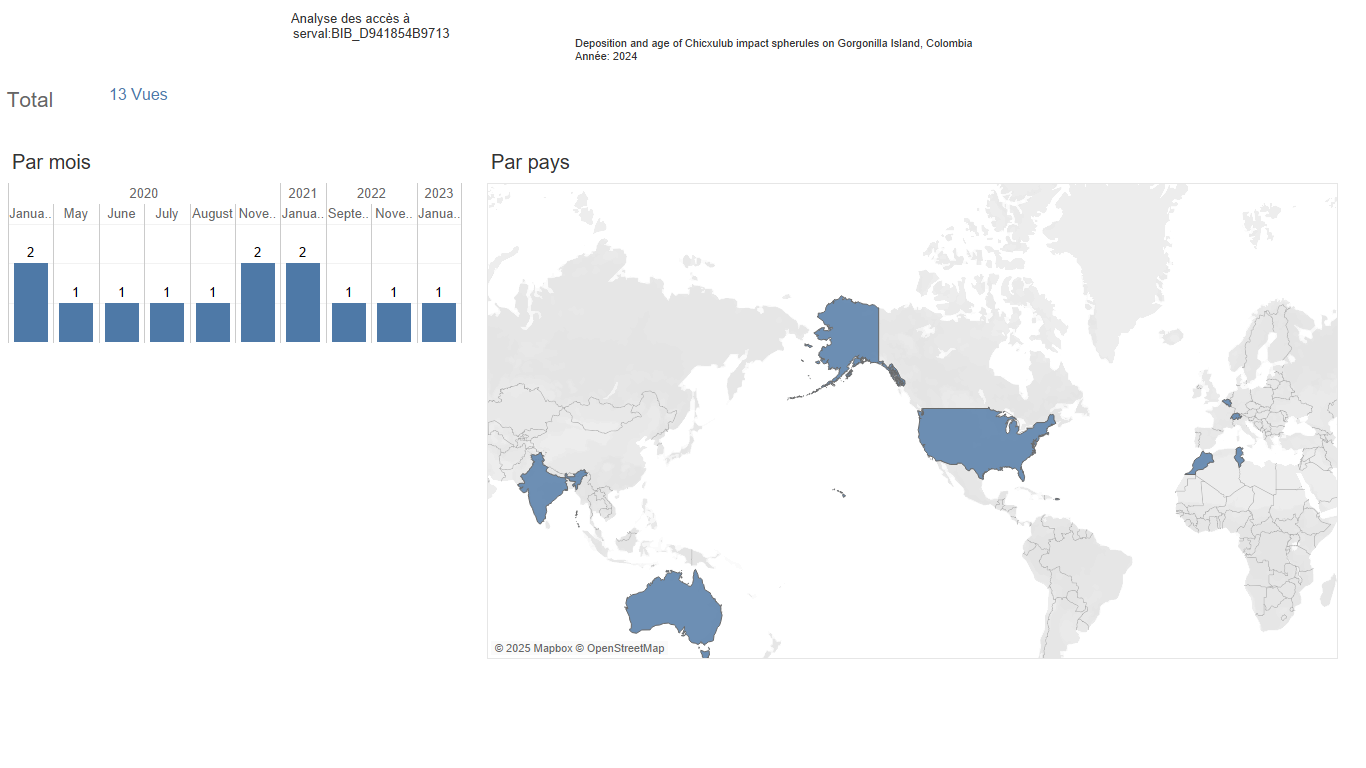1366x768 pixels.
Task: Click the 2023 year header
Action: pyautogui.click(x=439, y=193)
